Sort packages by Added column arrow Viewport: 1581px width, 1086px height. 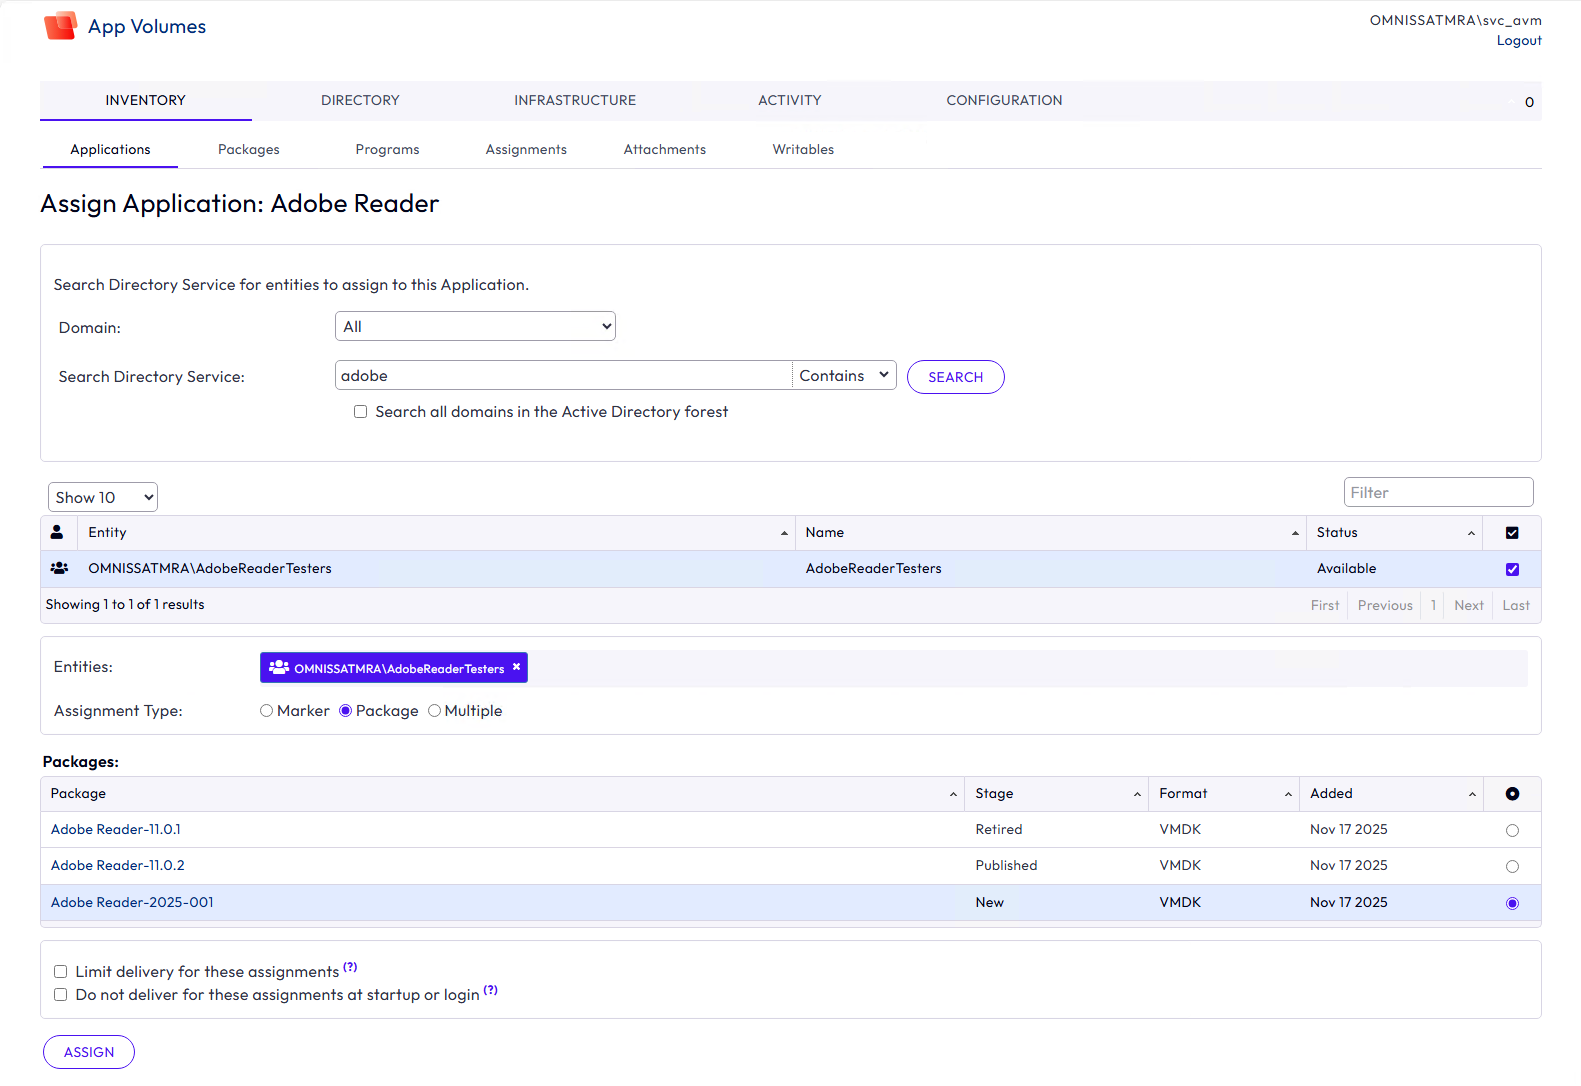pos(1472,794)
